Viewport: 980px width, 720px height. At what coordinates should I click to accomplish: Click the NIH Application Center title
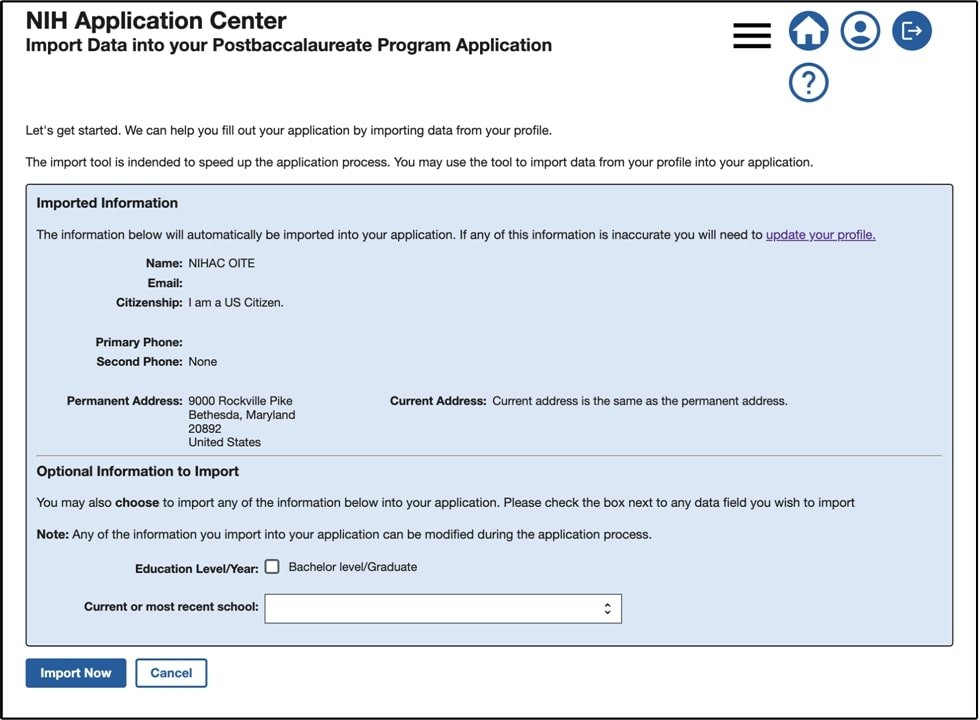point(156,20)
